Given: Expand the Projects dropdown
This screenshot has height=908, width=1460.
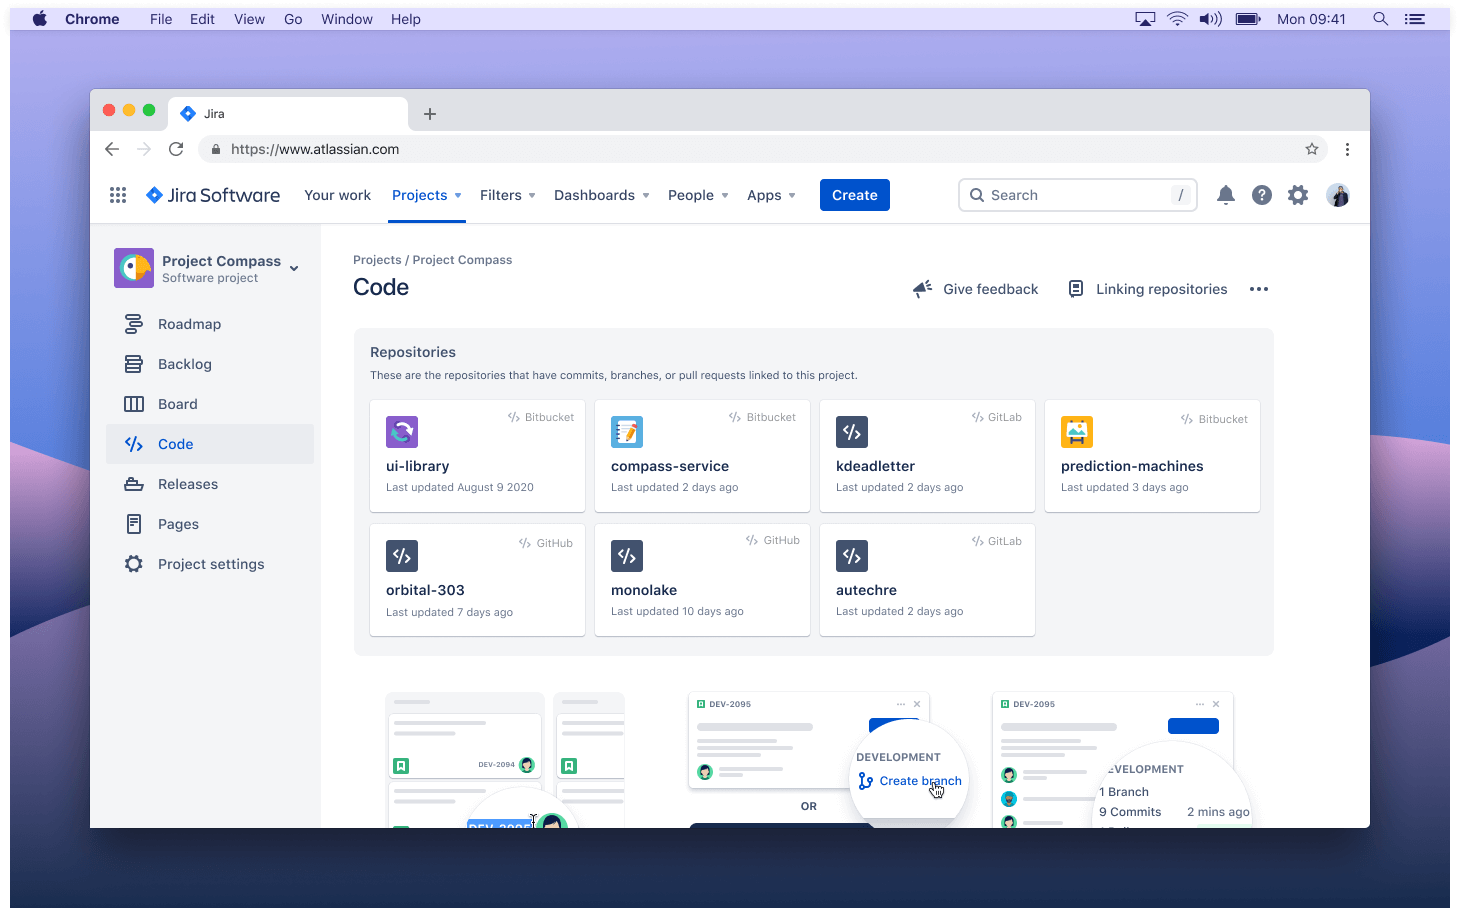Looking at the screenshot, I should point(426,195).
